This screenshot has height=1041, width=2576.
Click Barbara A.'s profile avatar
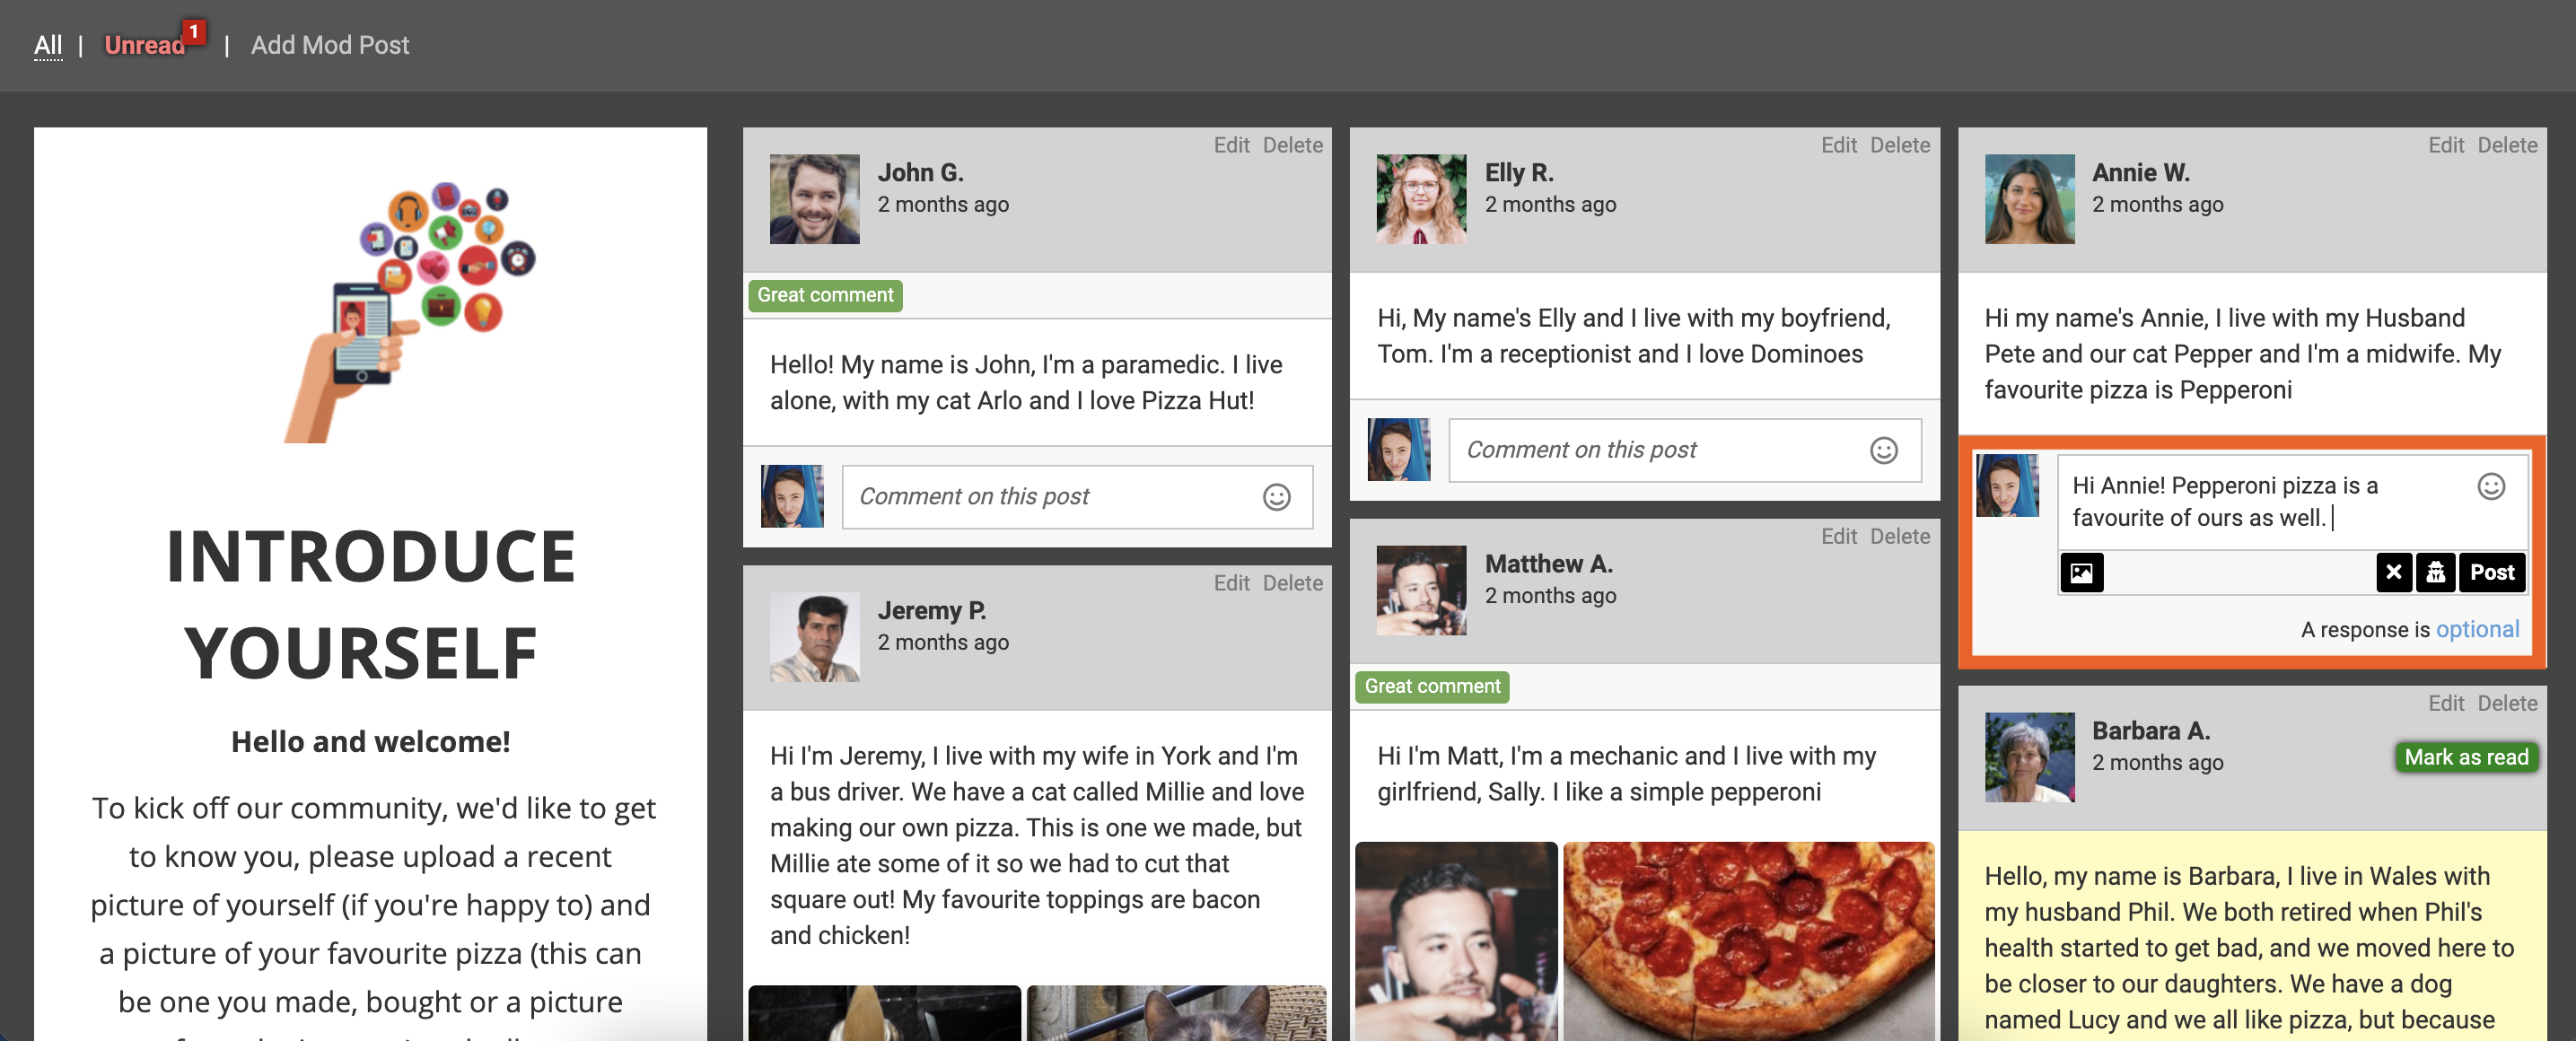point(2029,757)
